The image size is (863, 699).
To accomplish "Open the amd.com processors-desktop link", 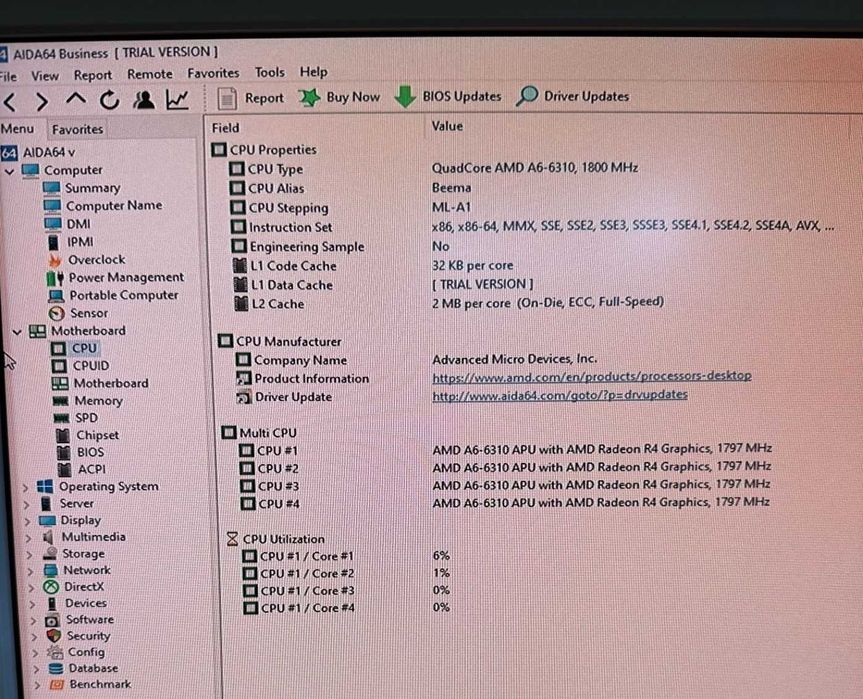I will (592, 377).
